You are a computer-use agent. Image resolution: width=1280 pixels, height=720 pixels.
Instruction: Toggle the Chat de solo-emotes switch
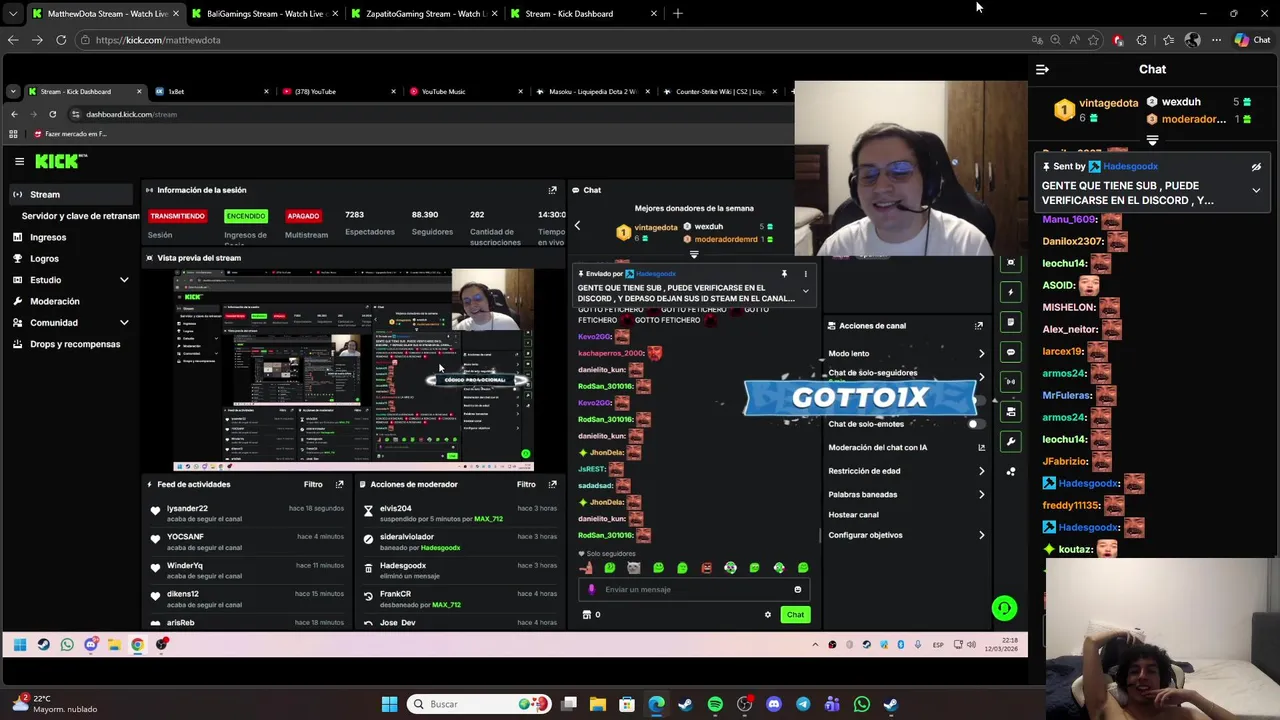975,424
